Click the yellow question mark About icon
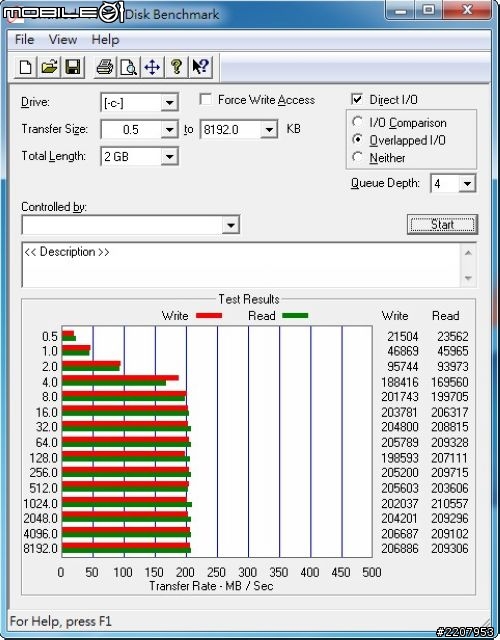 click(176, 67)
